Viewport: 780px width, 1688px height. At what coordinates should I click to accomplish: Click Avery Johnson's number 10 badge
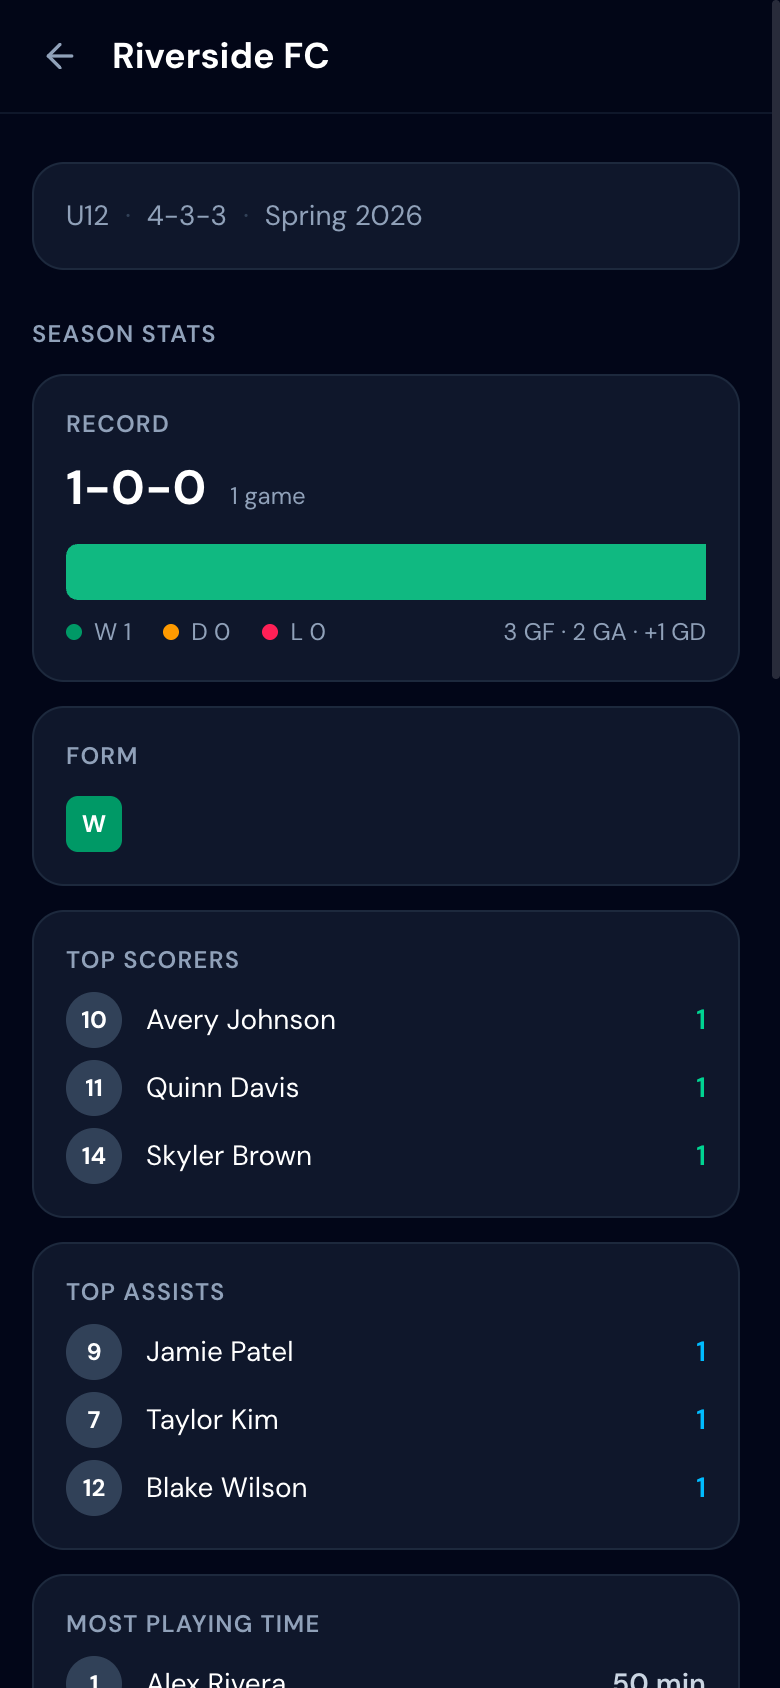click(94, 1020)
